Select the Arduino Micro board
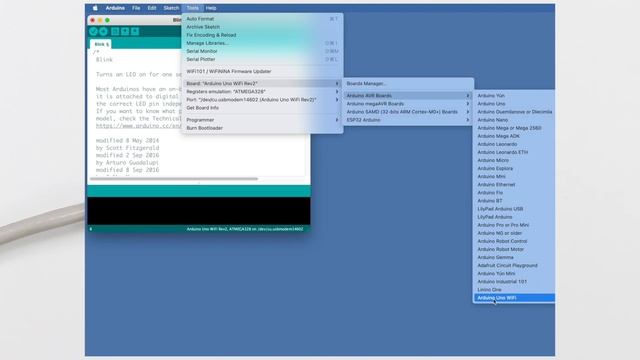The image size is (640, 360). tap(514, 160)
